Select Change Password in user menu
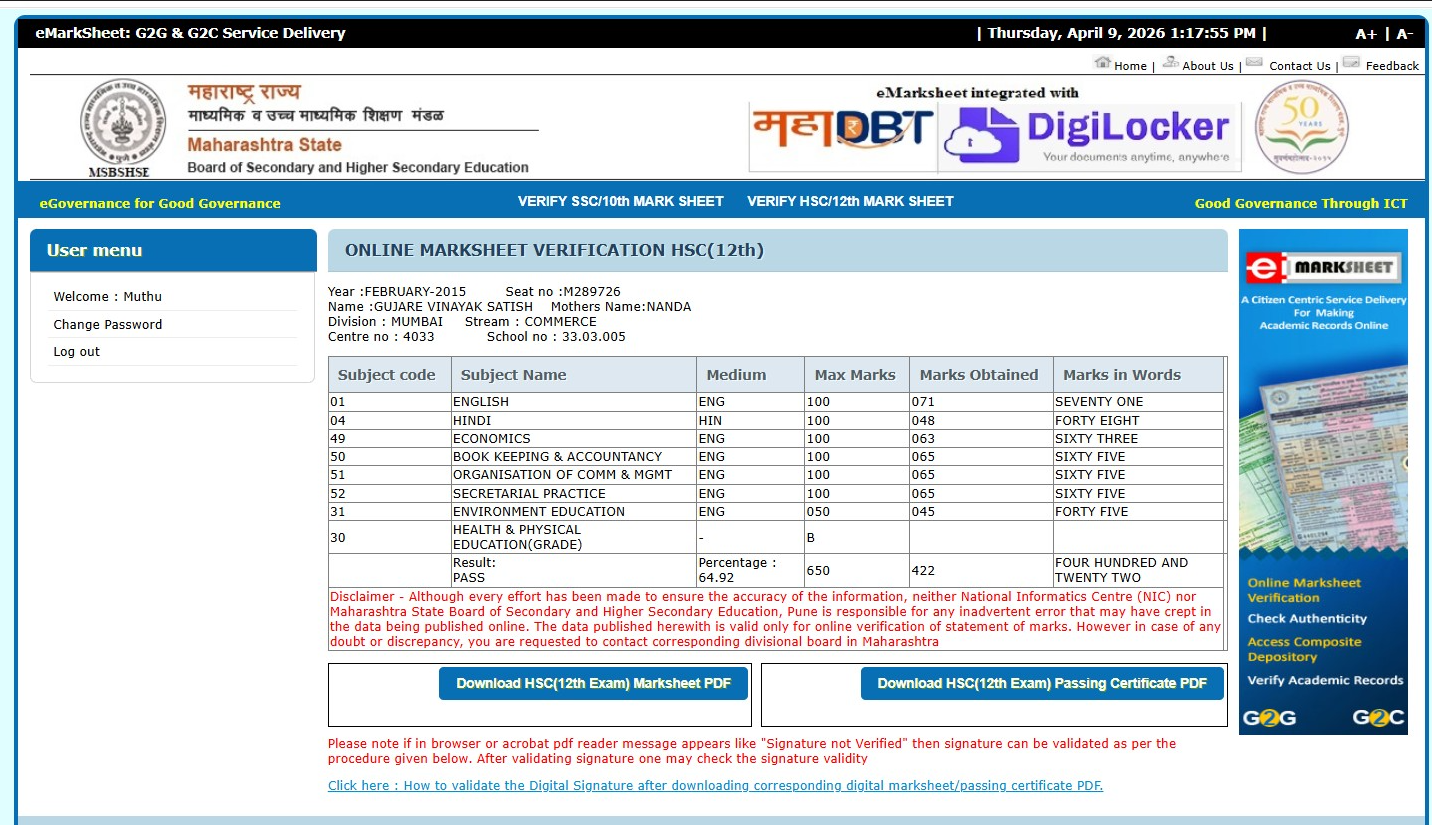The width and height of the screenshot is (1432, 825). 108,324
